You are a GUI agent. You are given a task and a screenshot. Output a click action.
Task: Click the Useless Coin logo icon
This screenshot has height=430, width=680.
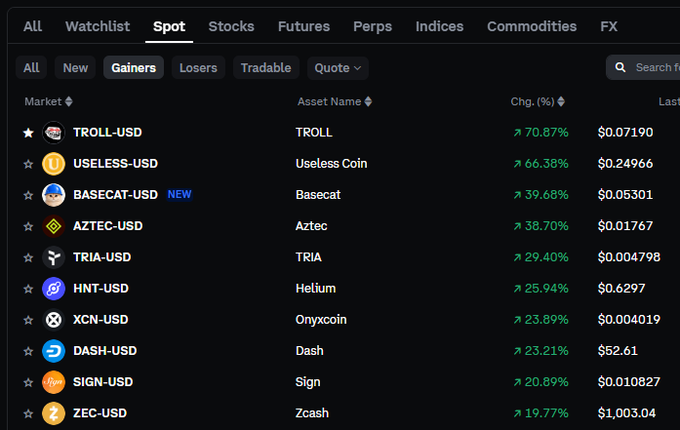coord(53,164)
